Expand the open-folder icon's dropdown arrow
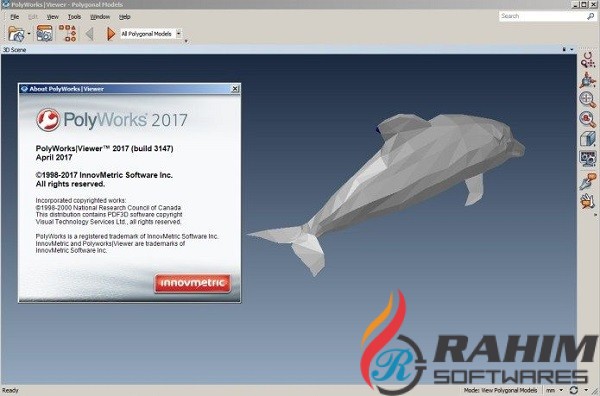This screenshot has width=600, height=396. [29, 34]
